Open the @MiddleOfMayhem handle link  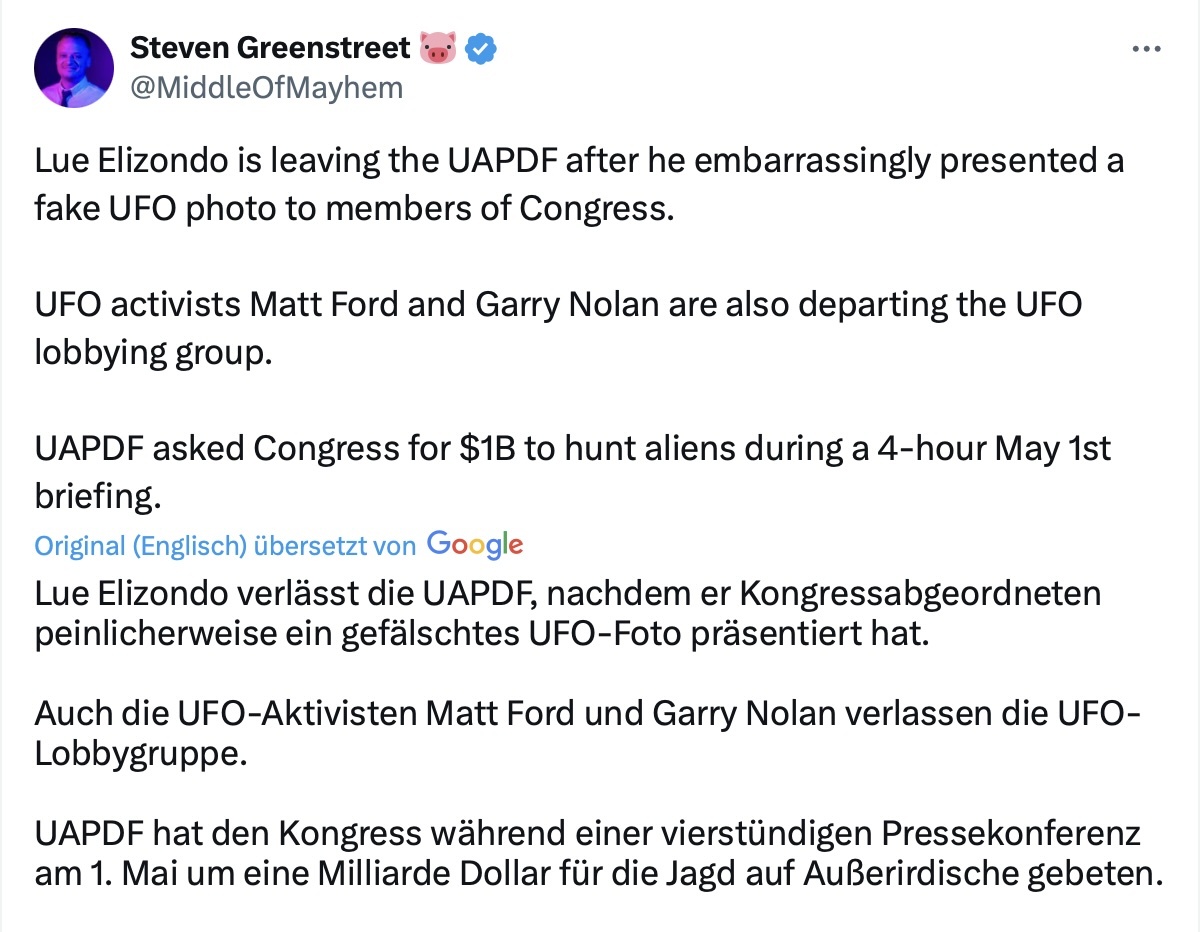tap(266, 88)
